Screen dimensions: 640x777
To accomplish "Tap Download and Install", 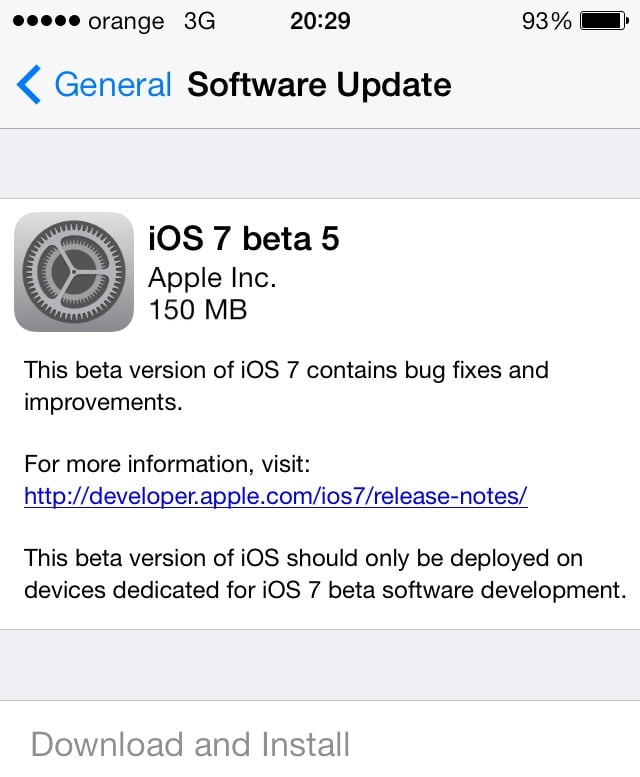I will coord(190,744).
